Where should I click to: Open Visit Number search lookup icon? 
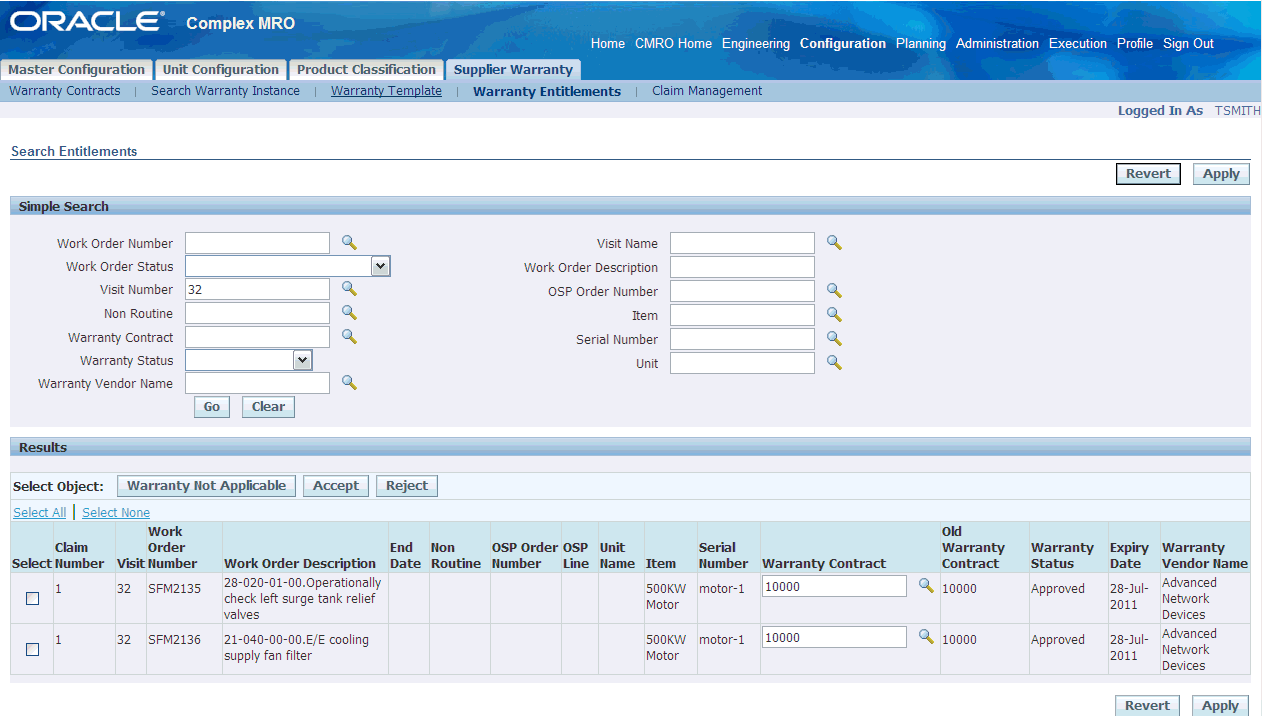[x=349, y=288]
